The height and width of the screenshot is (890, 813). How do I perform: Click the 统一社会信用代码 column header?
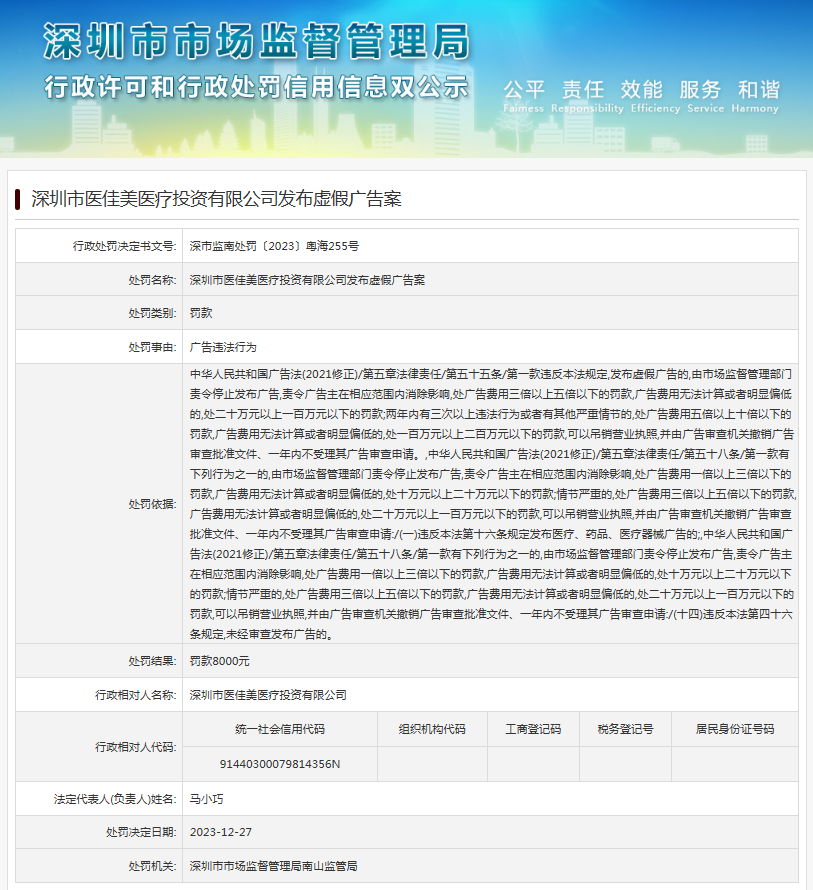[x=280, y=729]
